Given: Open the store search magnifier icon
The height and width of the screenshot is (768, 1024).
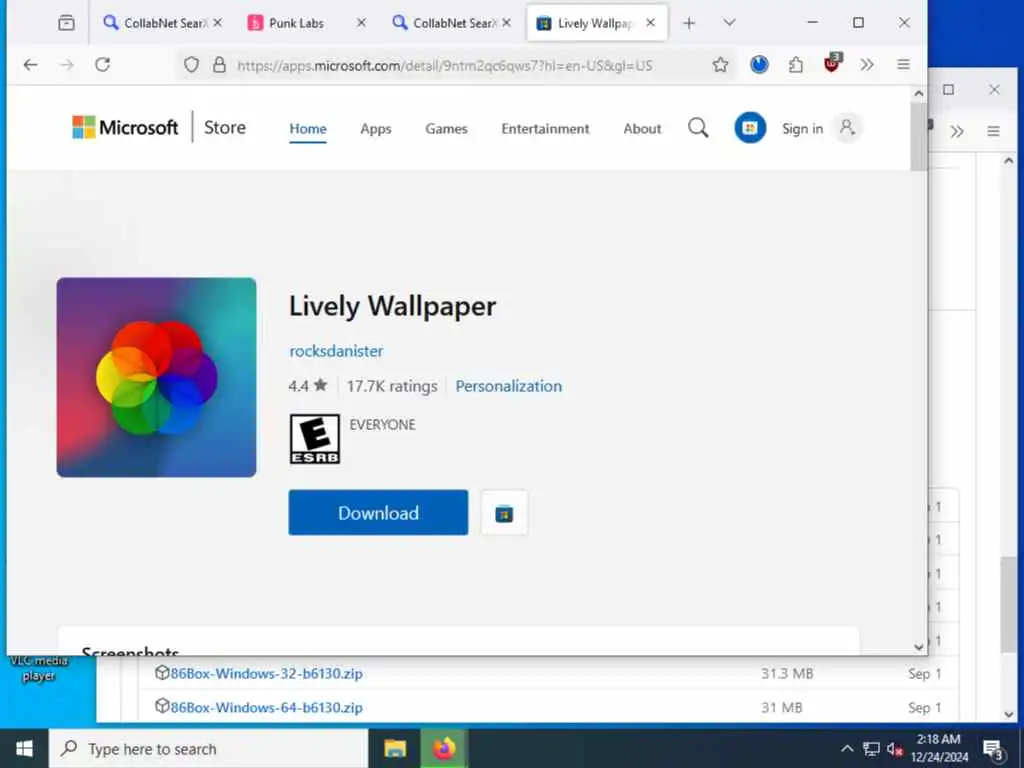Looking at the screenshot, I should pos(698,128).
